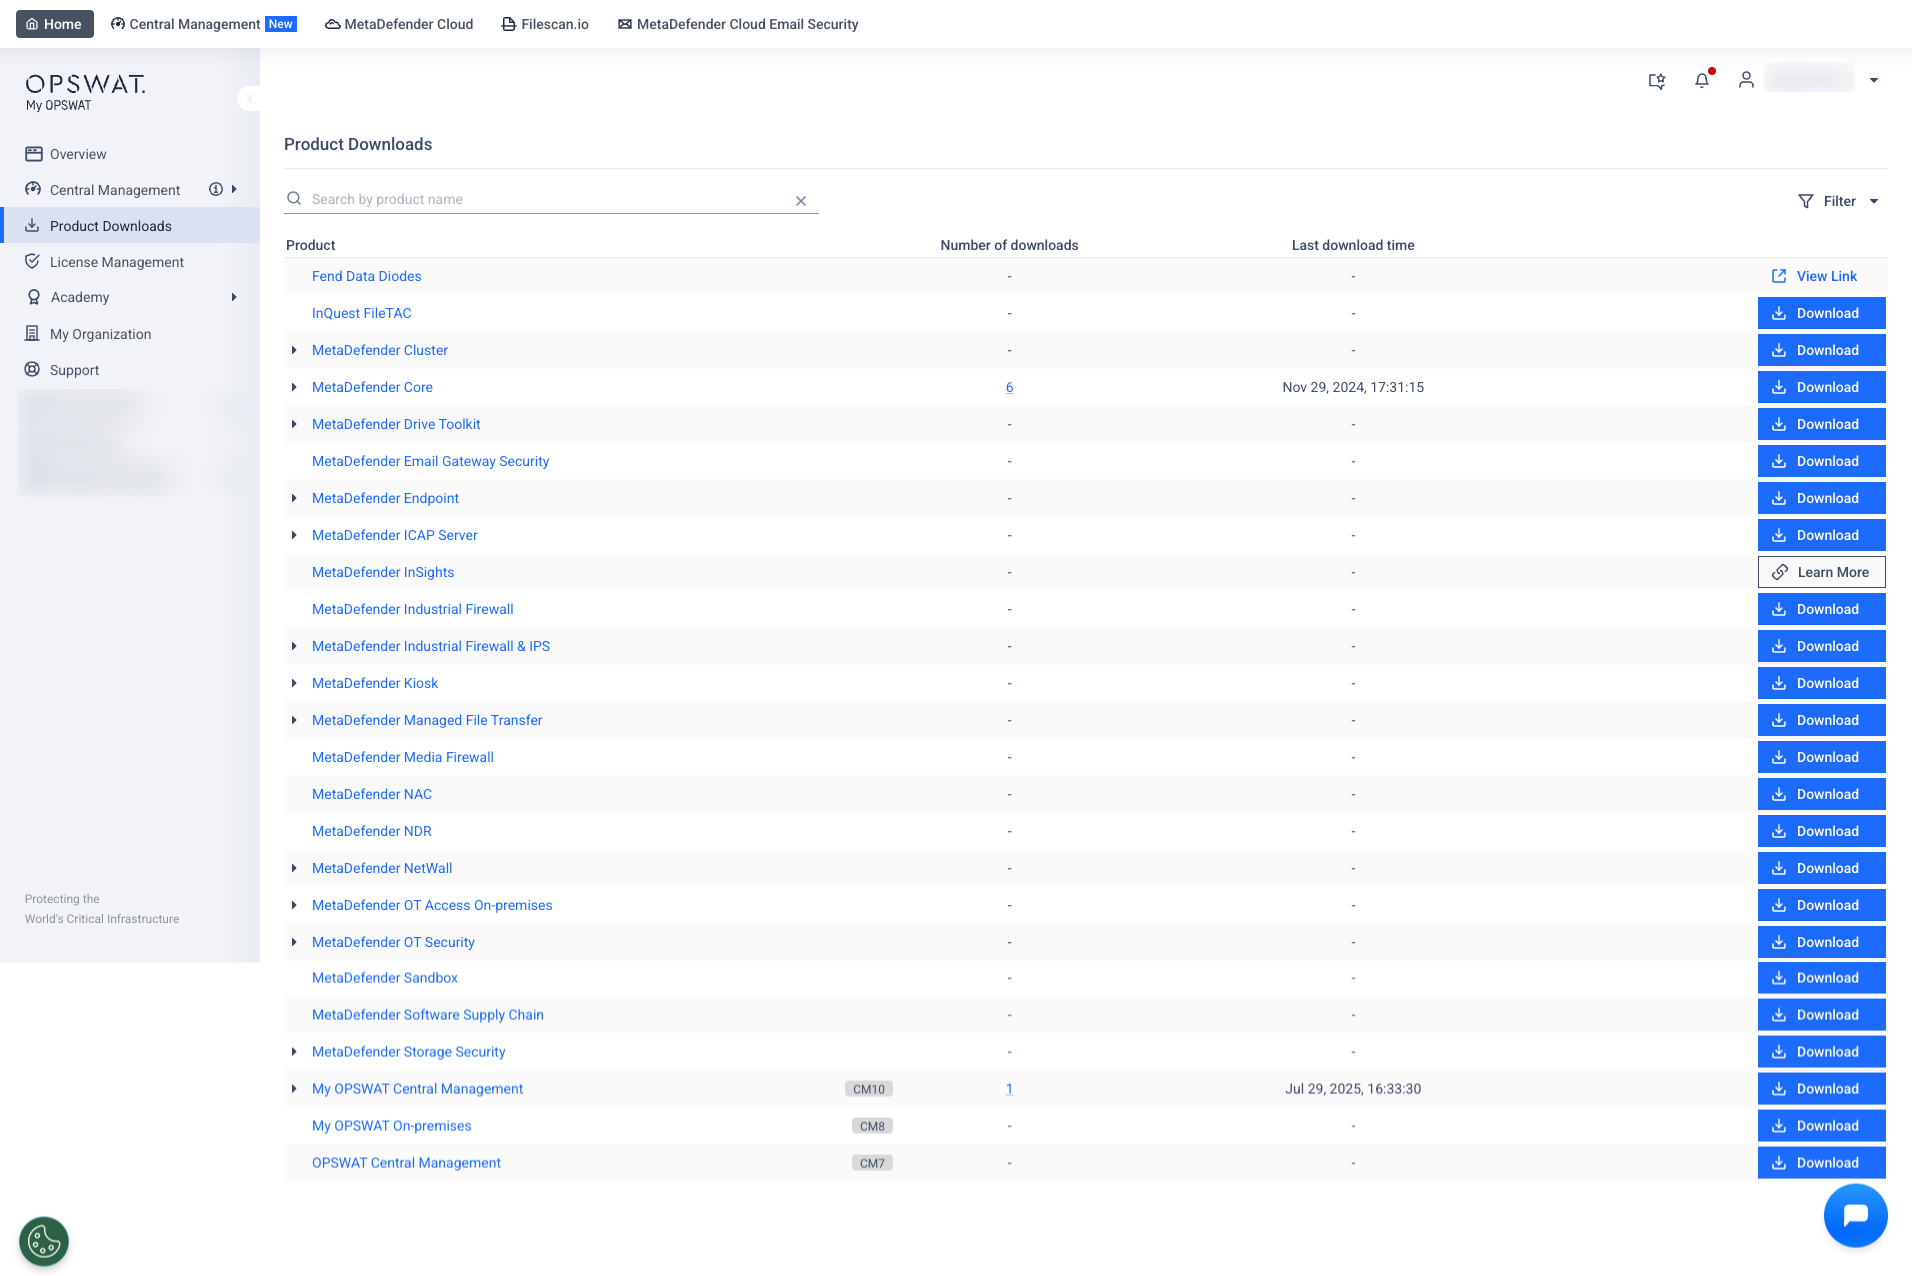Open the account name dropdown arrow
Screen dimensions: 1912x1276
point(1874,80)
